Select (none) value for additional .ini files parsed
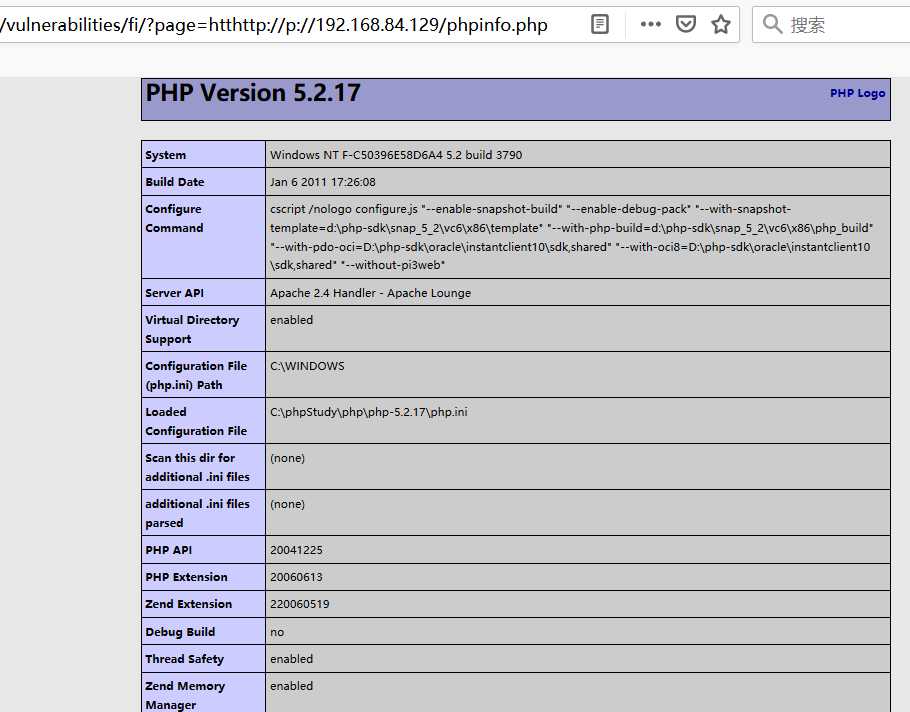 tap(287, 504)
